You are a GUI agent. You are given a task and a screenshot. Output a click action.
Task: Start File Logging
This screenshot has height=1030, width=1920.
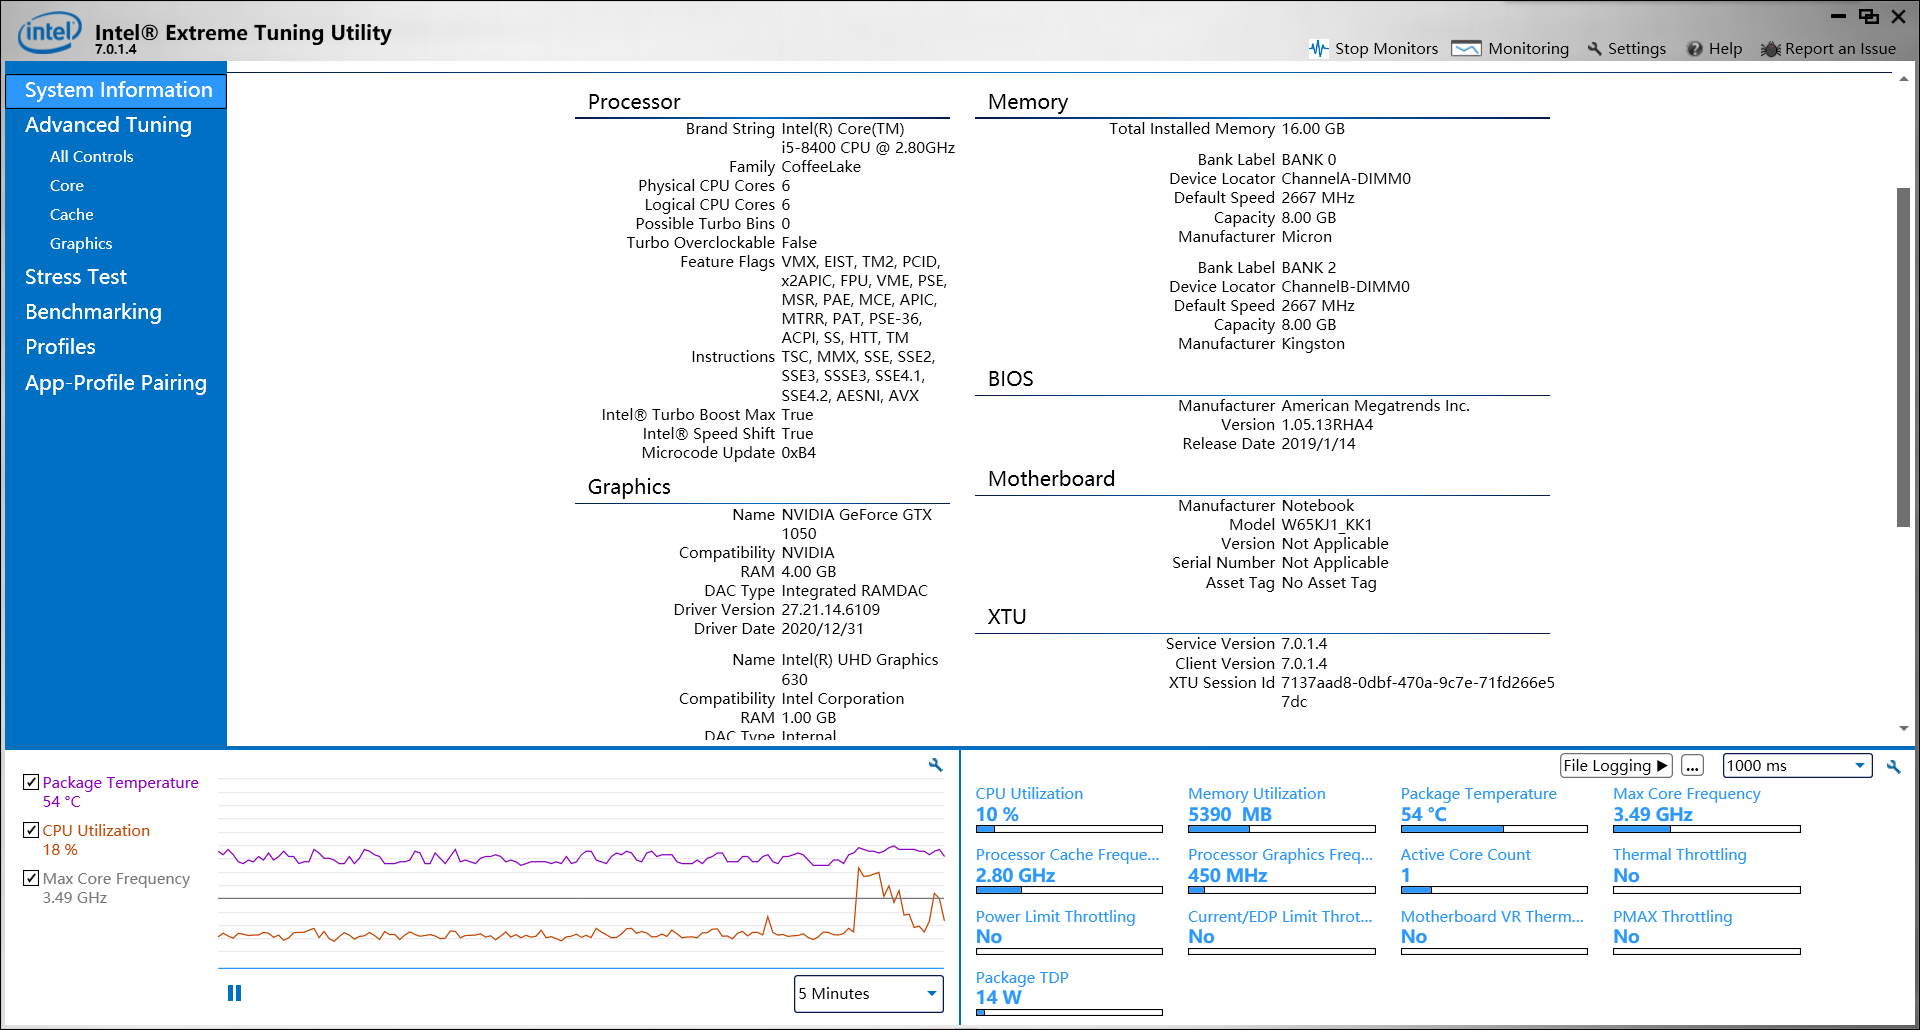1616,766
